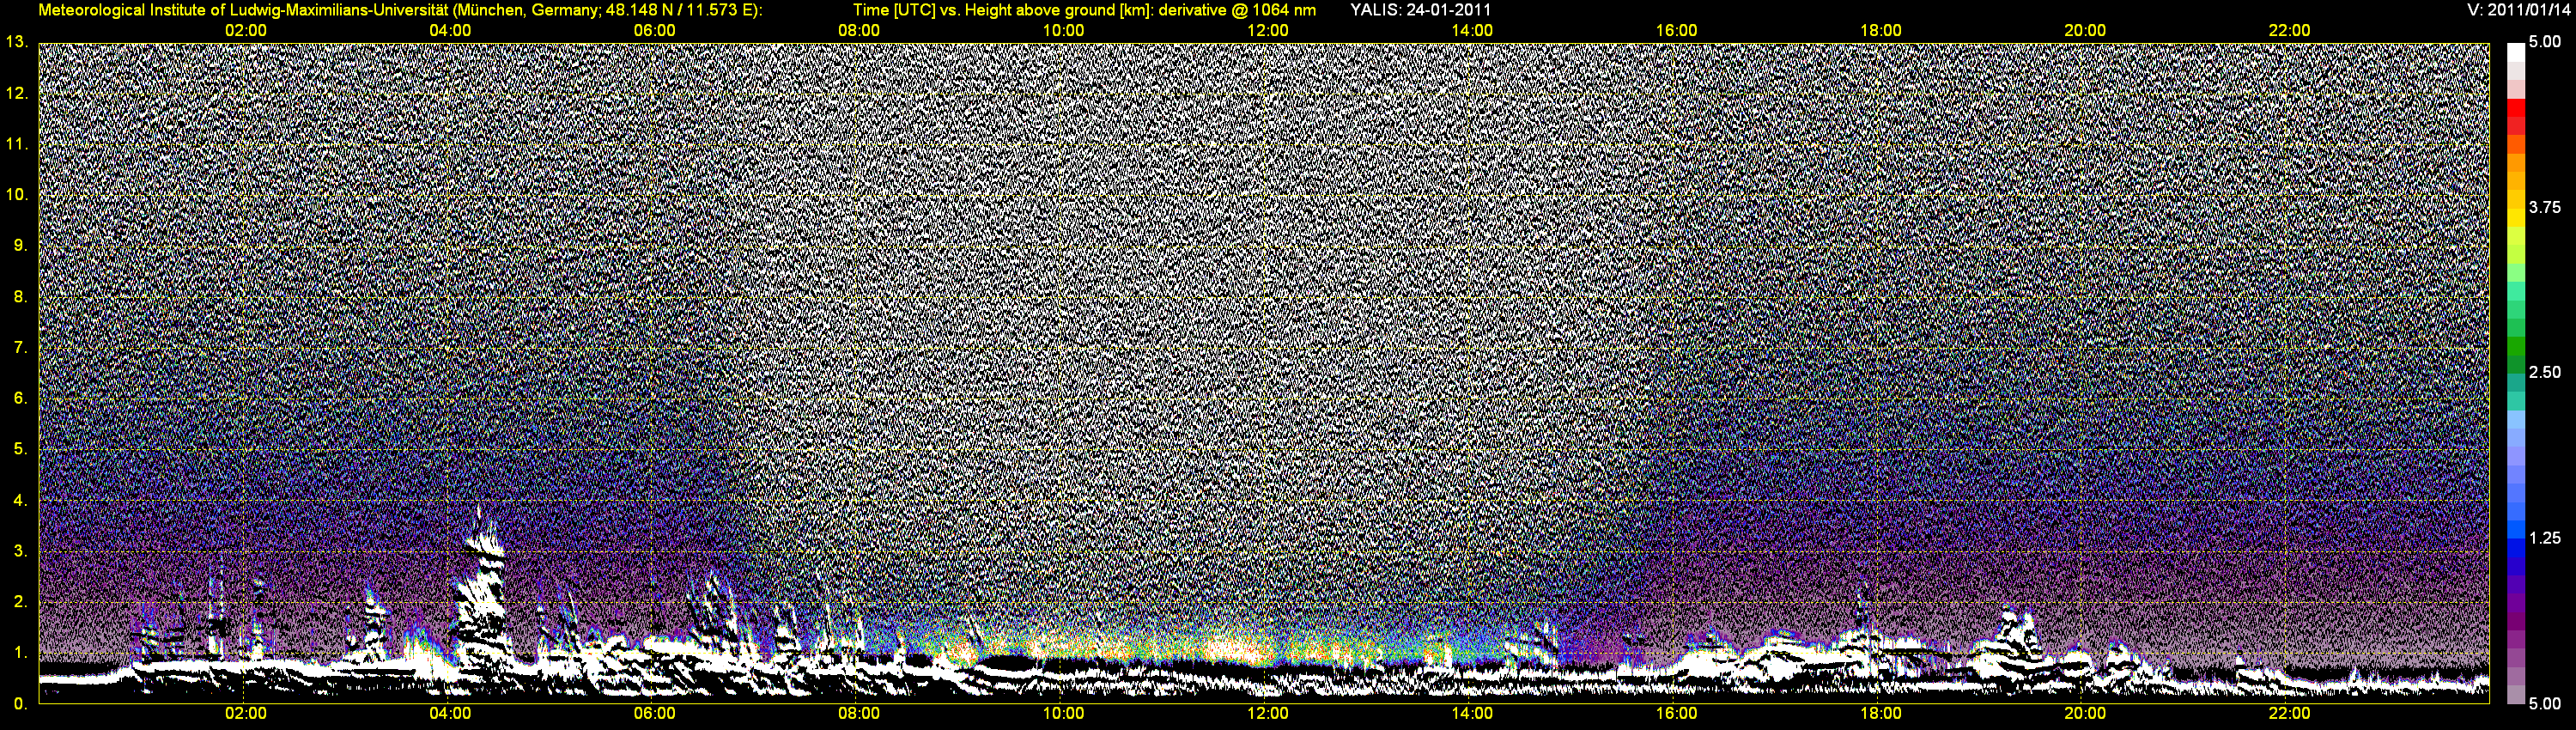Click the 5.00 value at the mauve end of color scale
This screenshot has width=2576, height=730.
[2545, 704]
